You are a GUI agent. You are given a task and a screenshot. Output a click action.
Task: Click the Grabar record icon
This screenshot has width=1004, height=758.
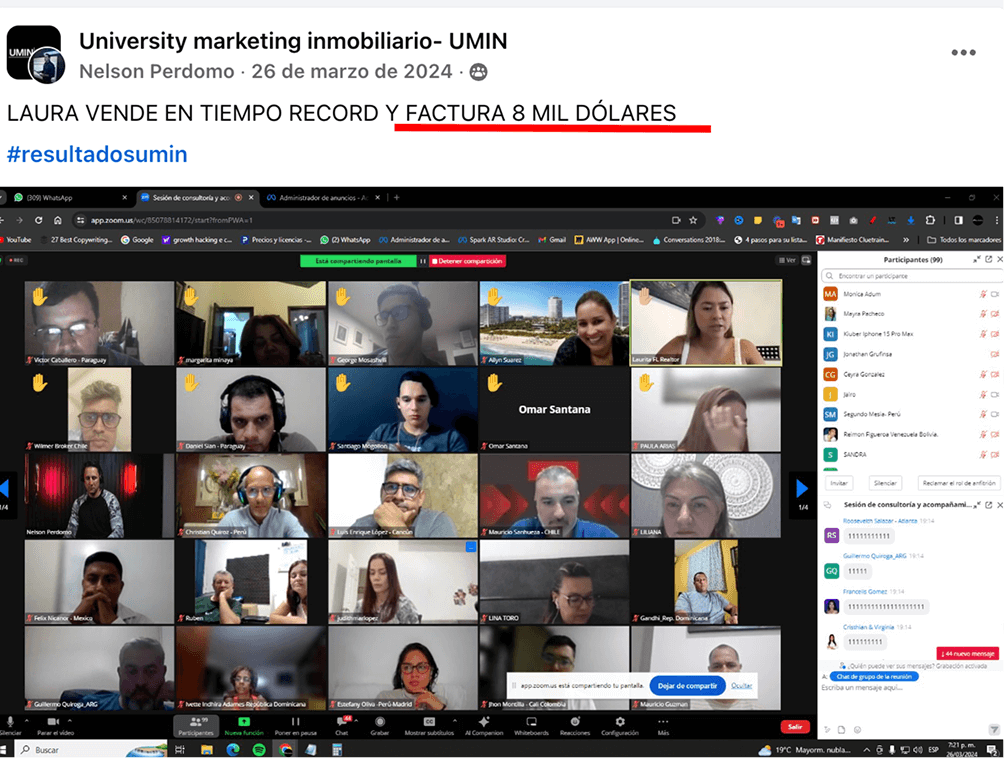pos(380,722)
